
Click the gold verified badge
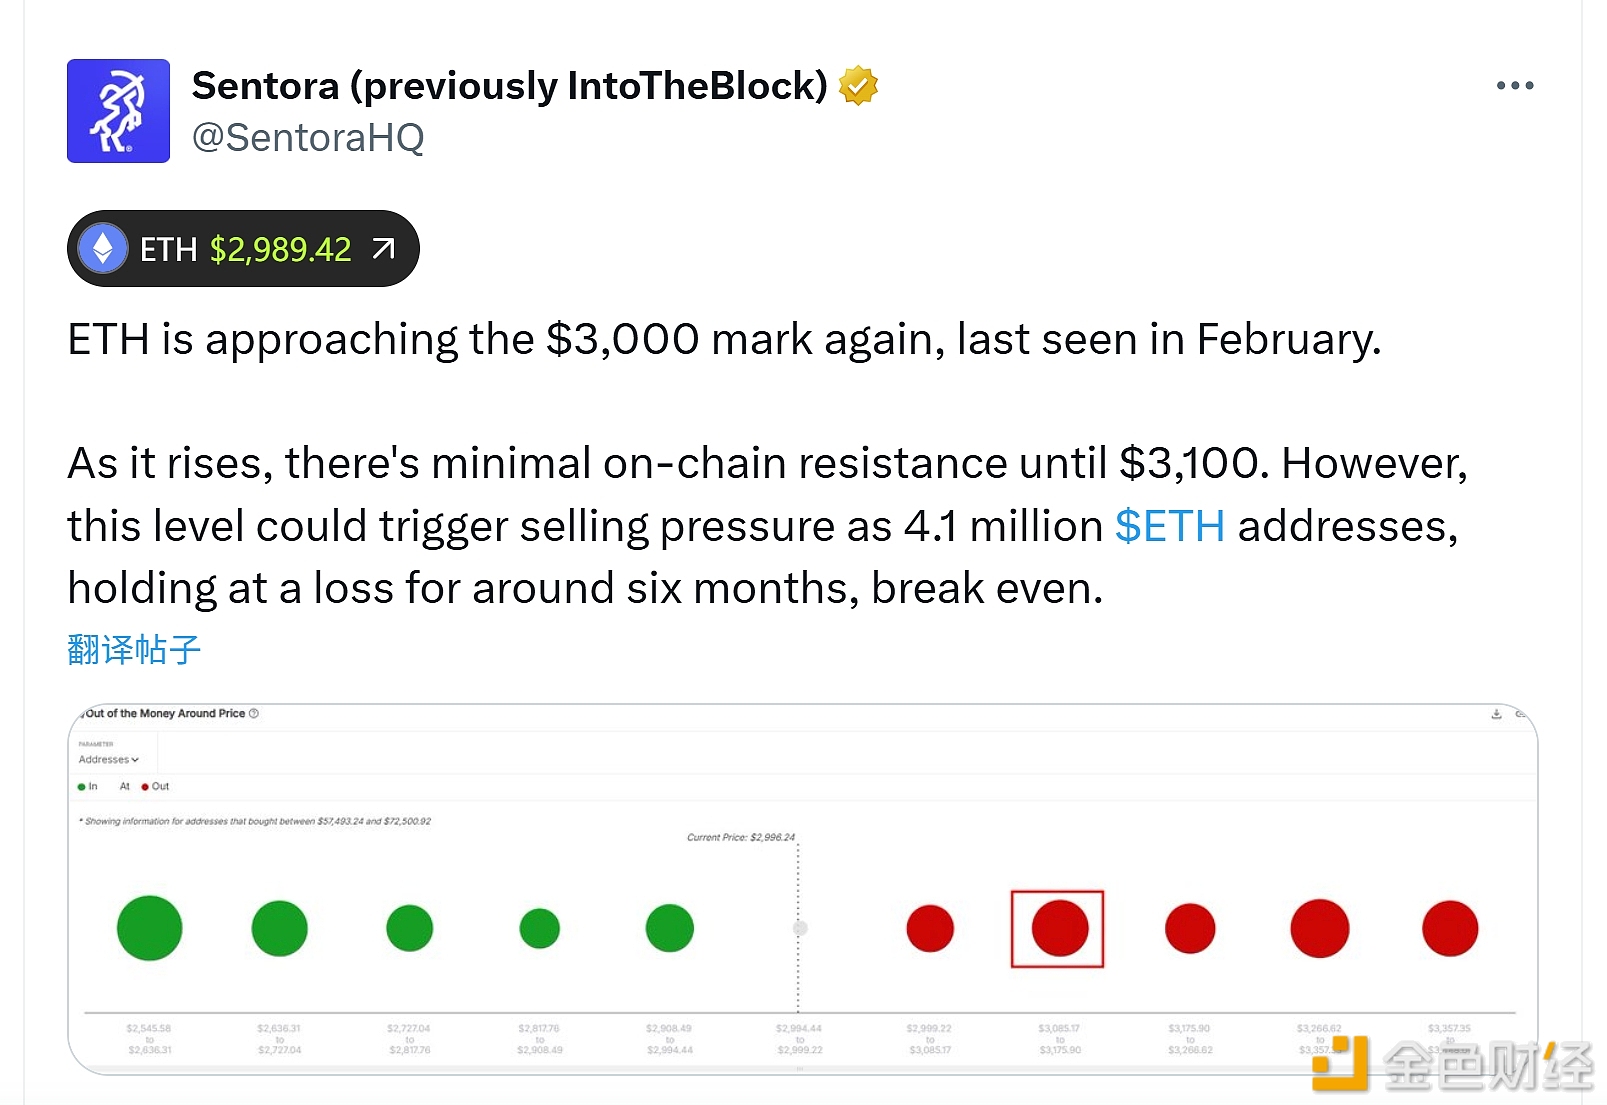tap(858, 86)
